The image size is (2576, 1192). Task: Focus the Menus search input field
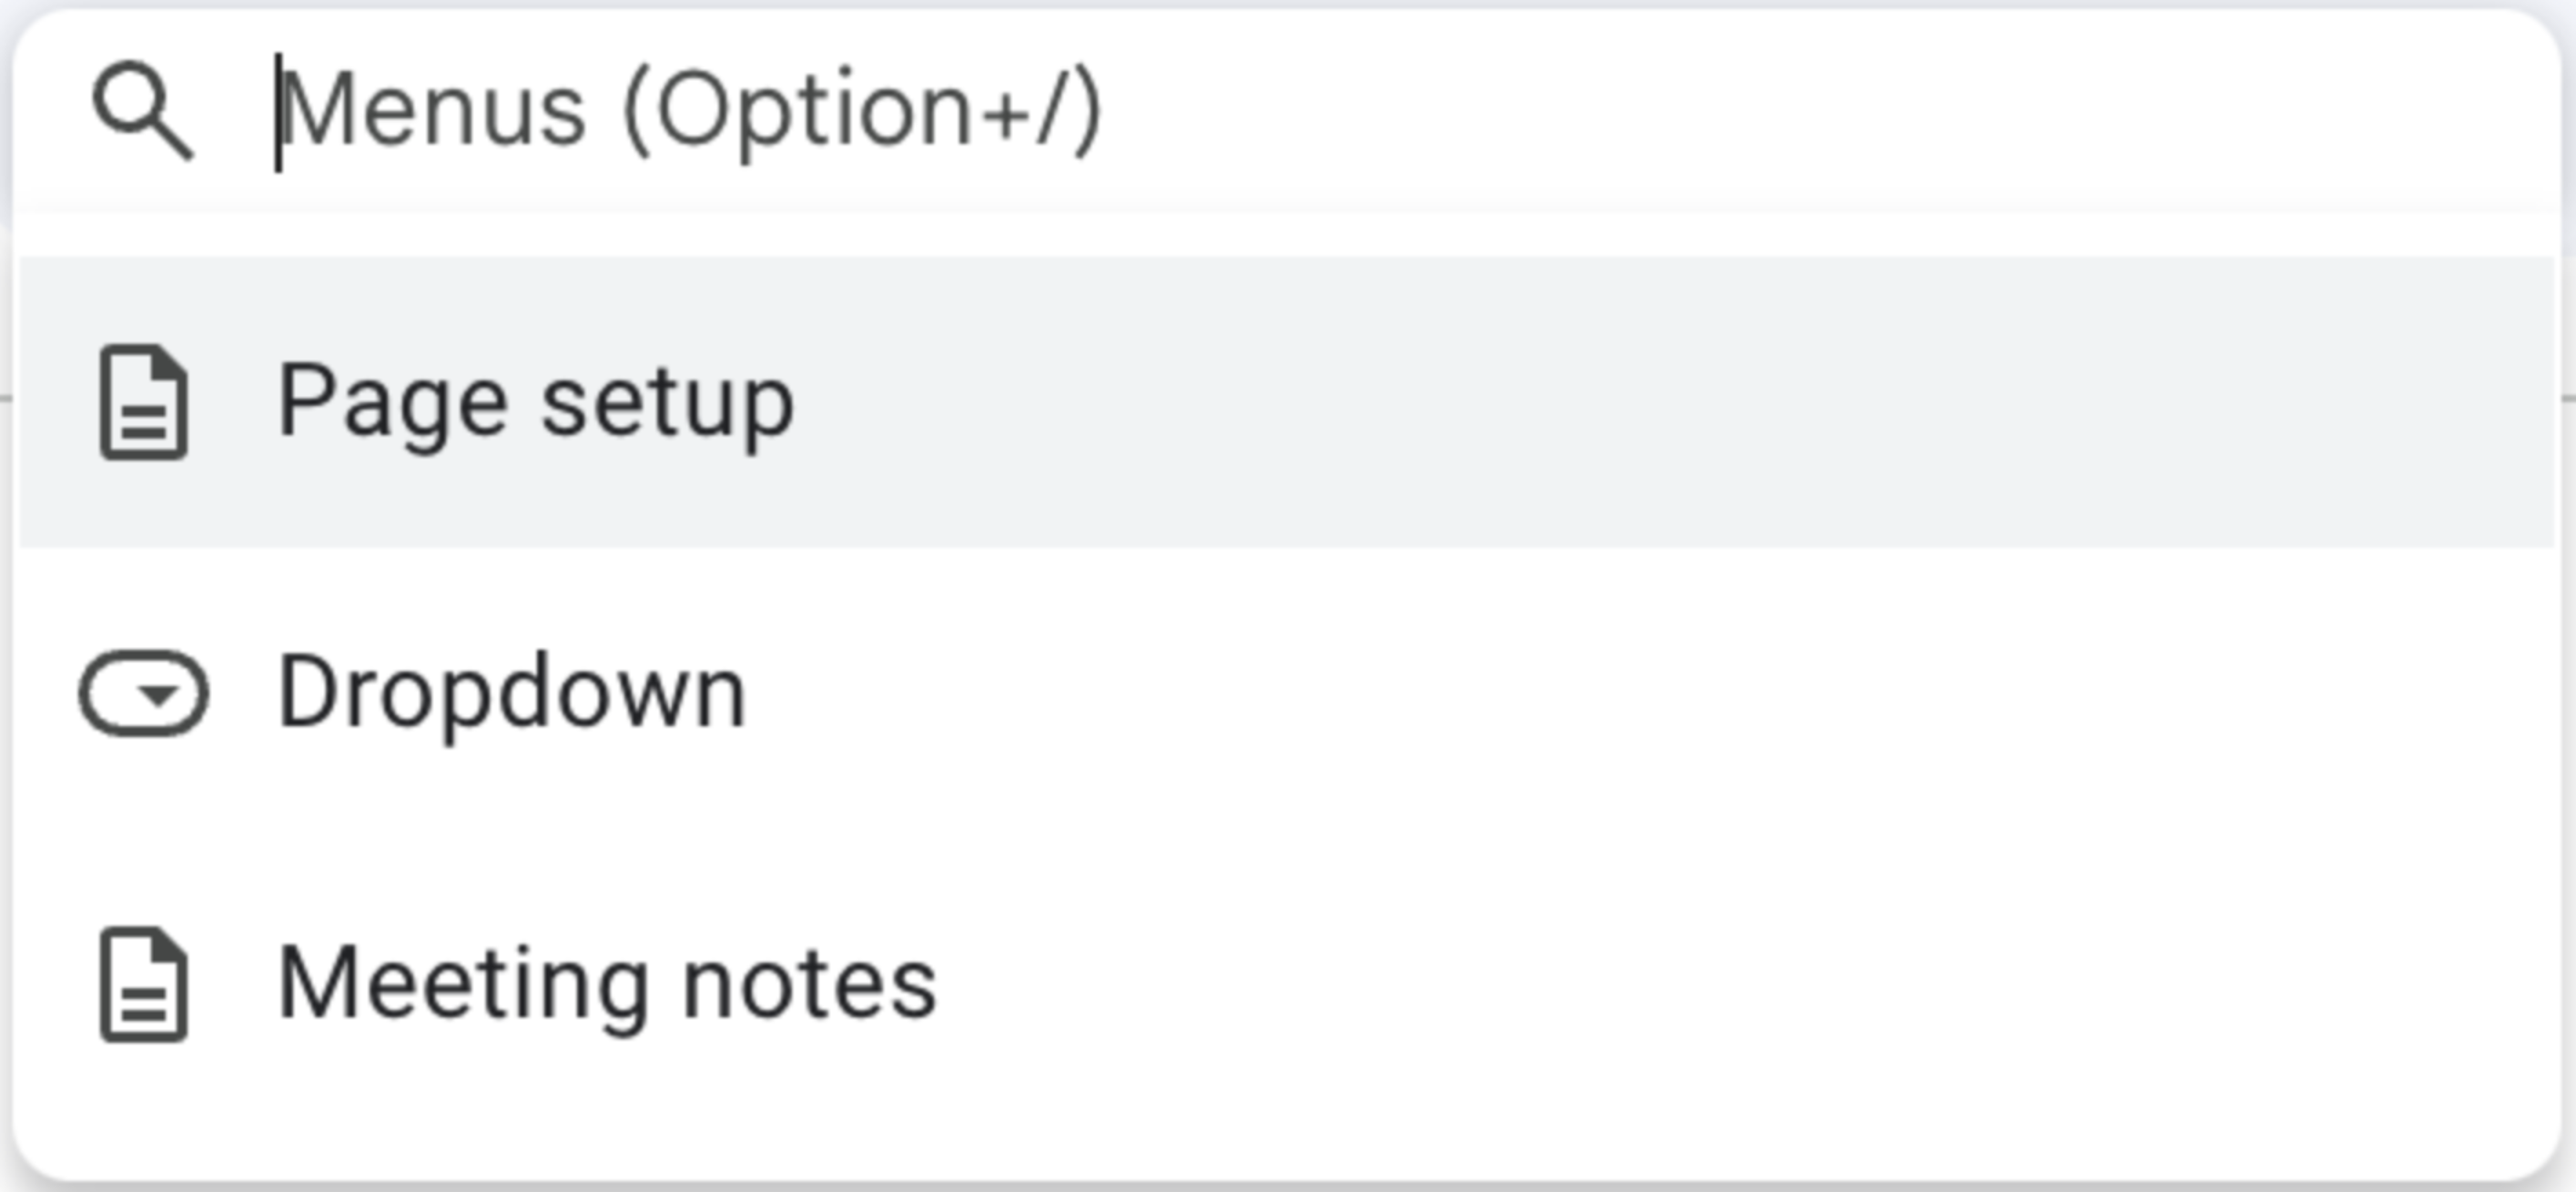pyautogui.click(x=1300, y=110)
